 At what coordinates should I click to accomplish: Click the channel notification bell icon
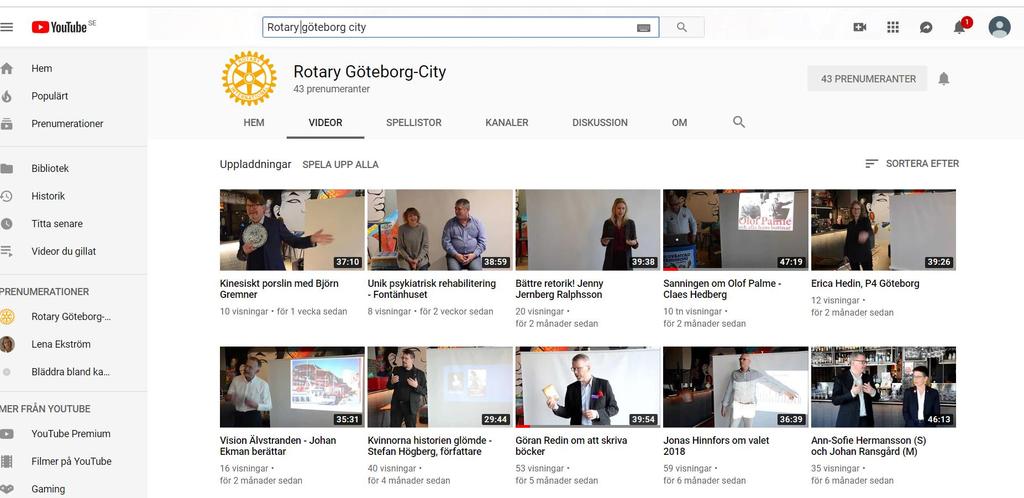944,79
